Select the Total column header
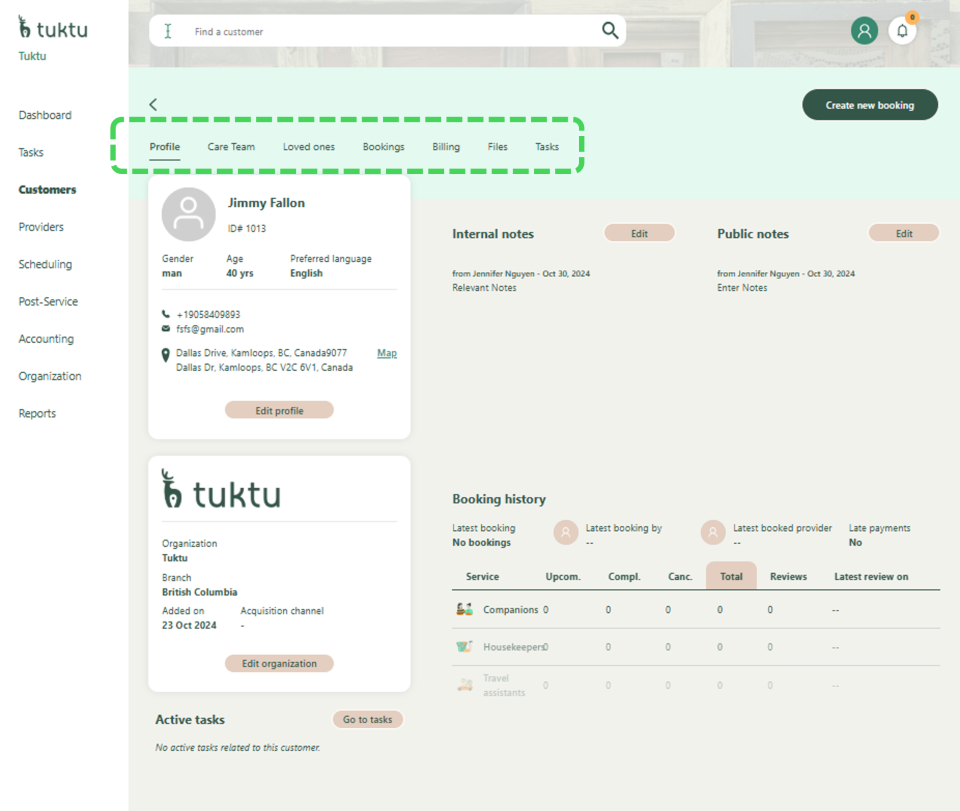Screen dimensions: 960x811 [731, 576]
